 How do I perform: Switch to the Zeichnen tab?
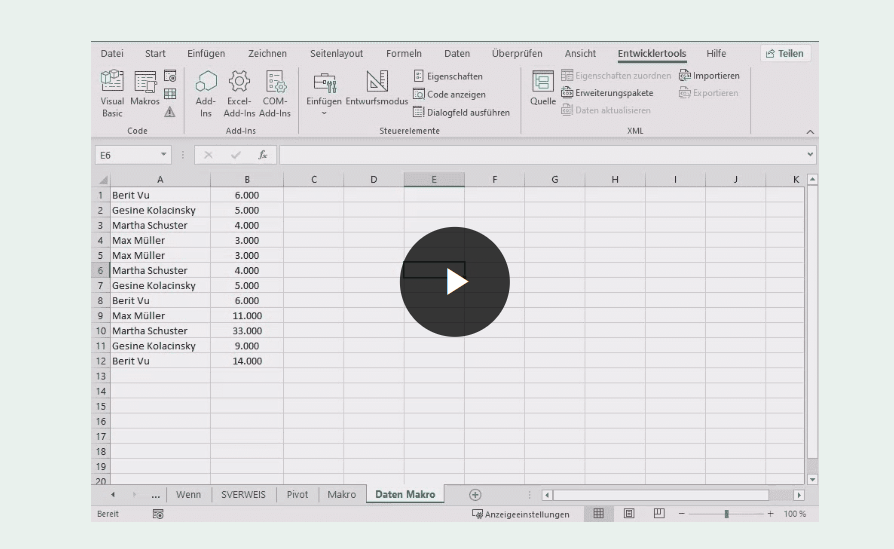[267, 54]
